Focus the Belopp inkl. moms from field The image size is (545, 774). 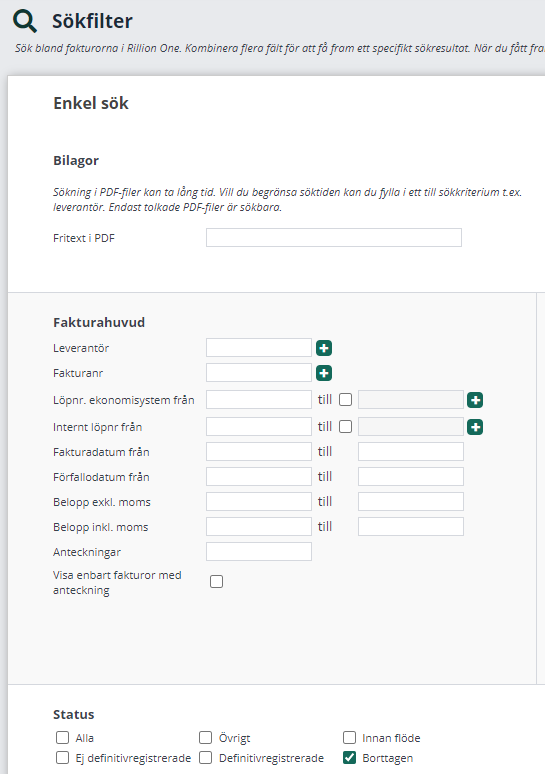point(259,527)
